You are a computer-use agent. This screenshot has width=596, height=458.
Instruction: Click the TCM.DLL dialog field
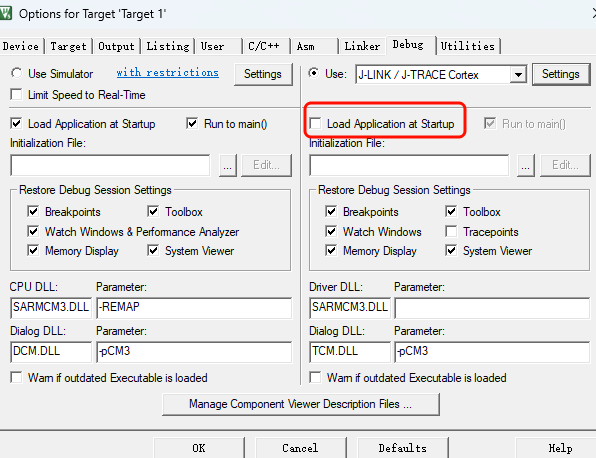pyautogui.click(x=350, y=352)
